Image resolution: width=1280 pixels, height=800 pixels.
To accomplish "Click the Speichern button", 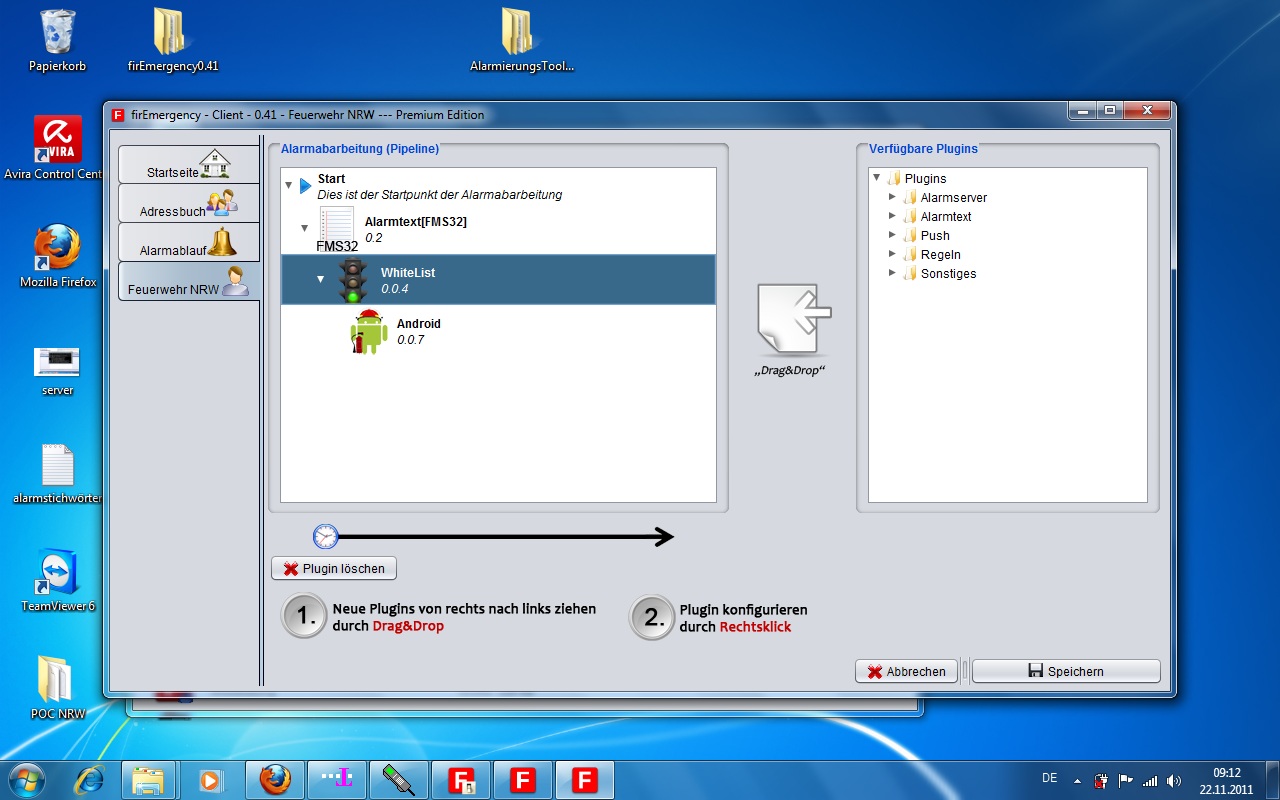I will click(x=1065, y=672).
